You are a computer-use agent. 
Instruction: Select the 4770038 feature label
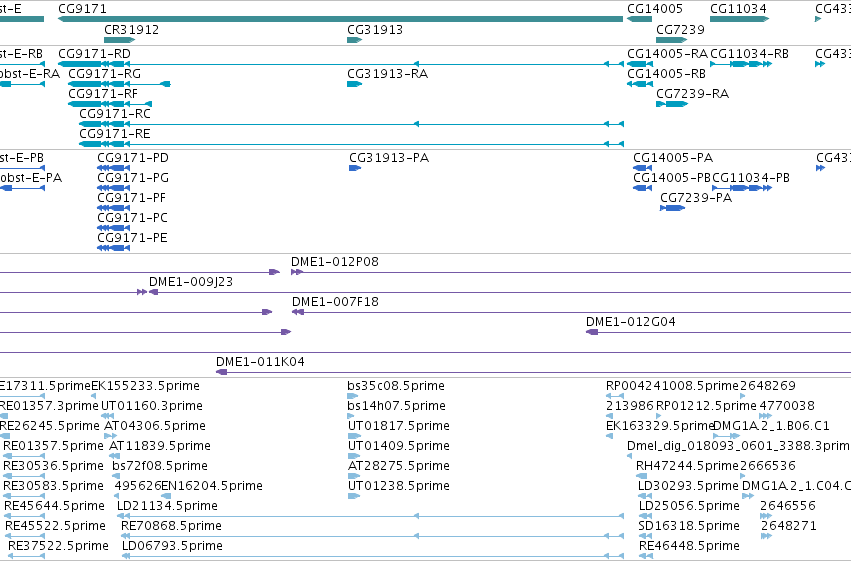point(787,406)
